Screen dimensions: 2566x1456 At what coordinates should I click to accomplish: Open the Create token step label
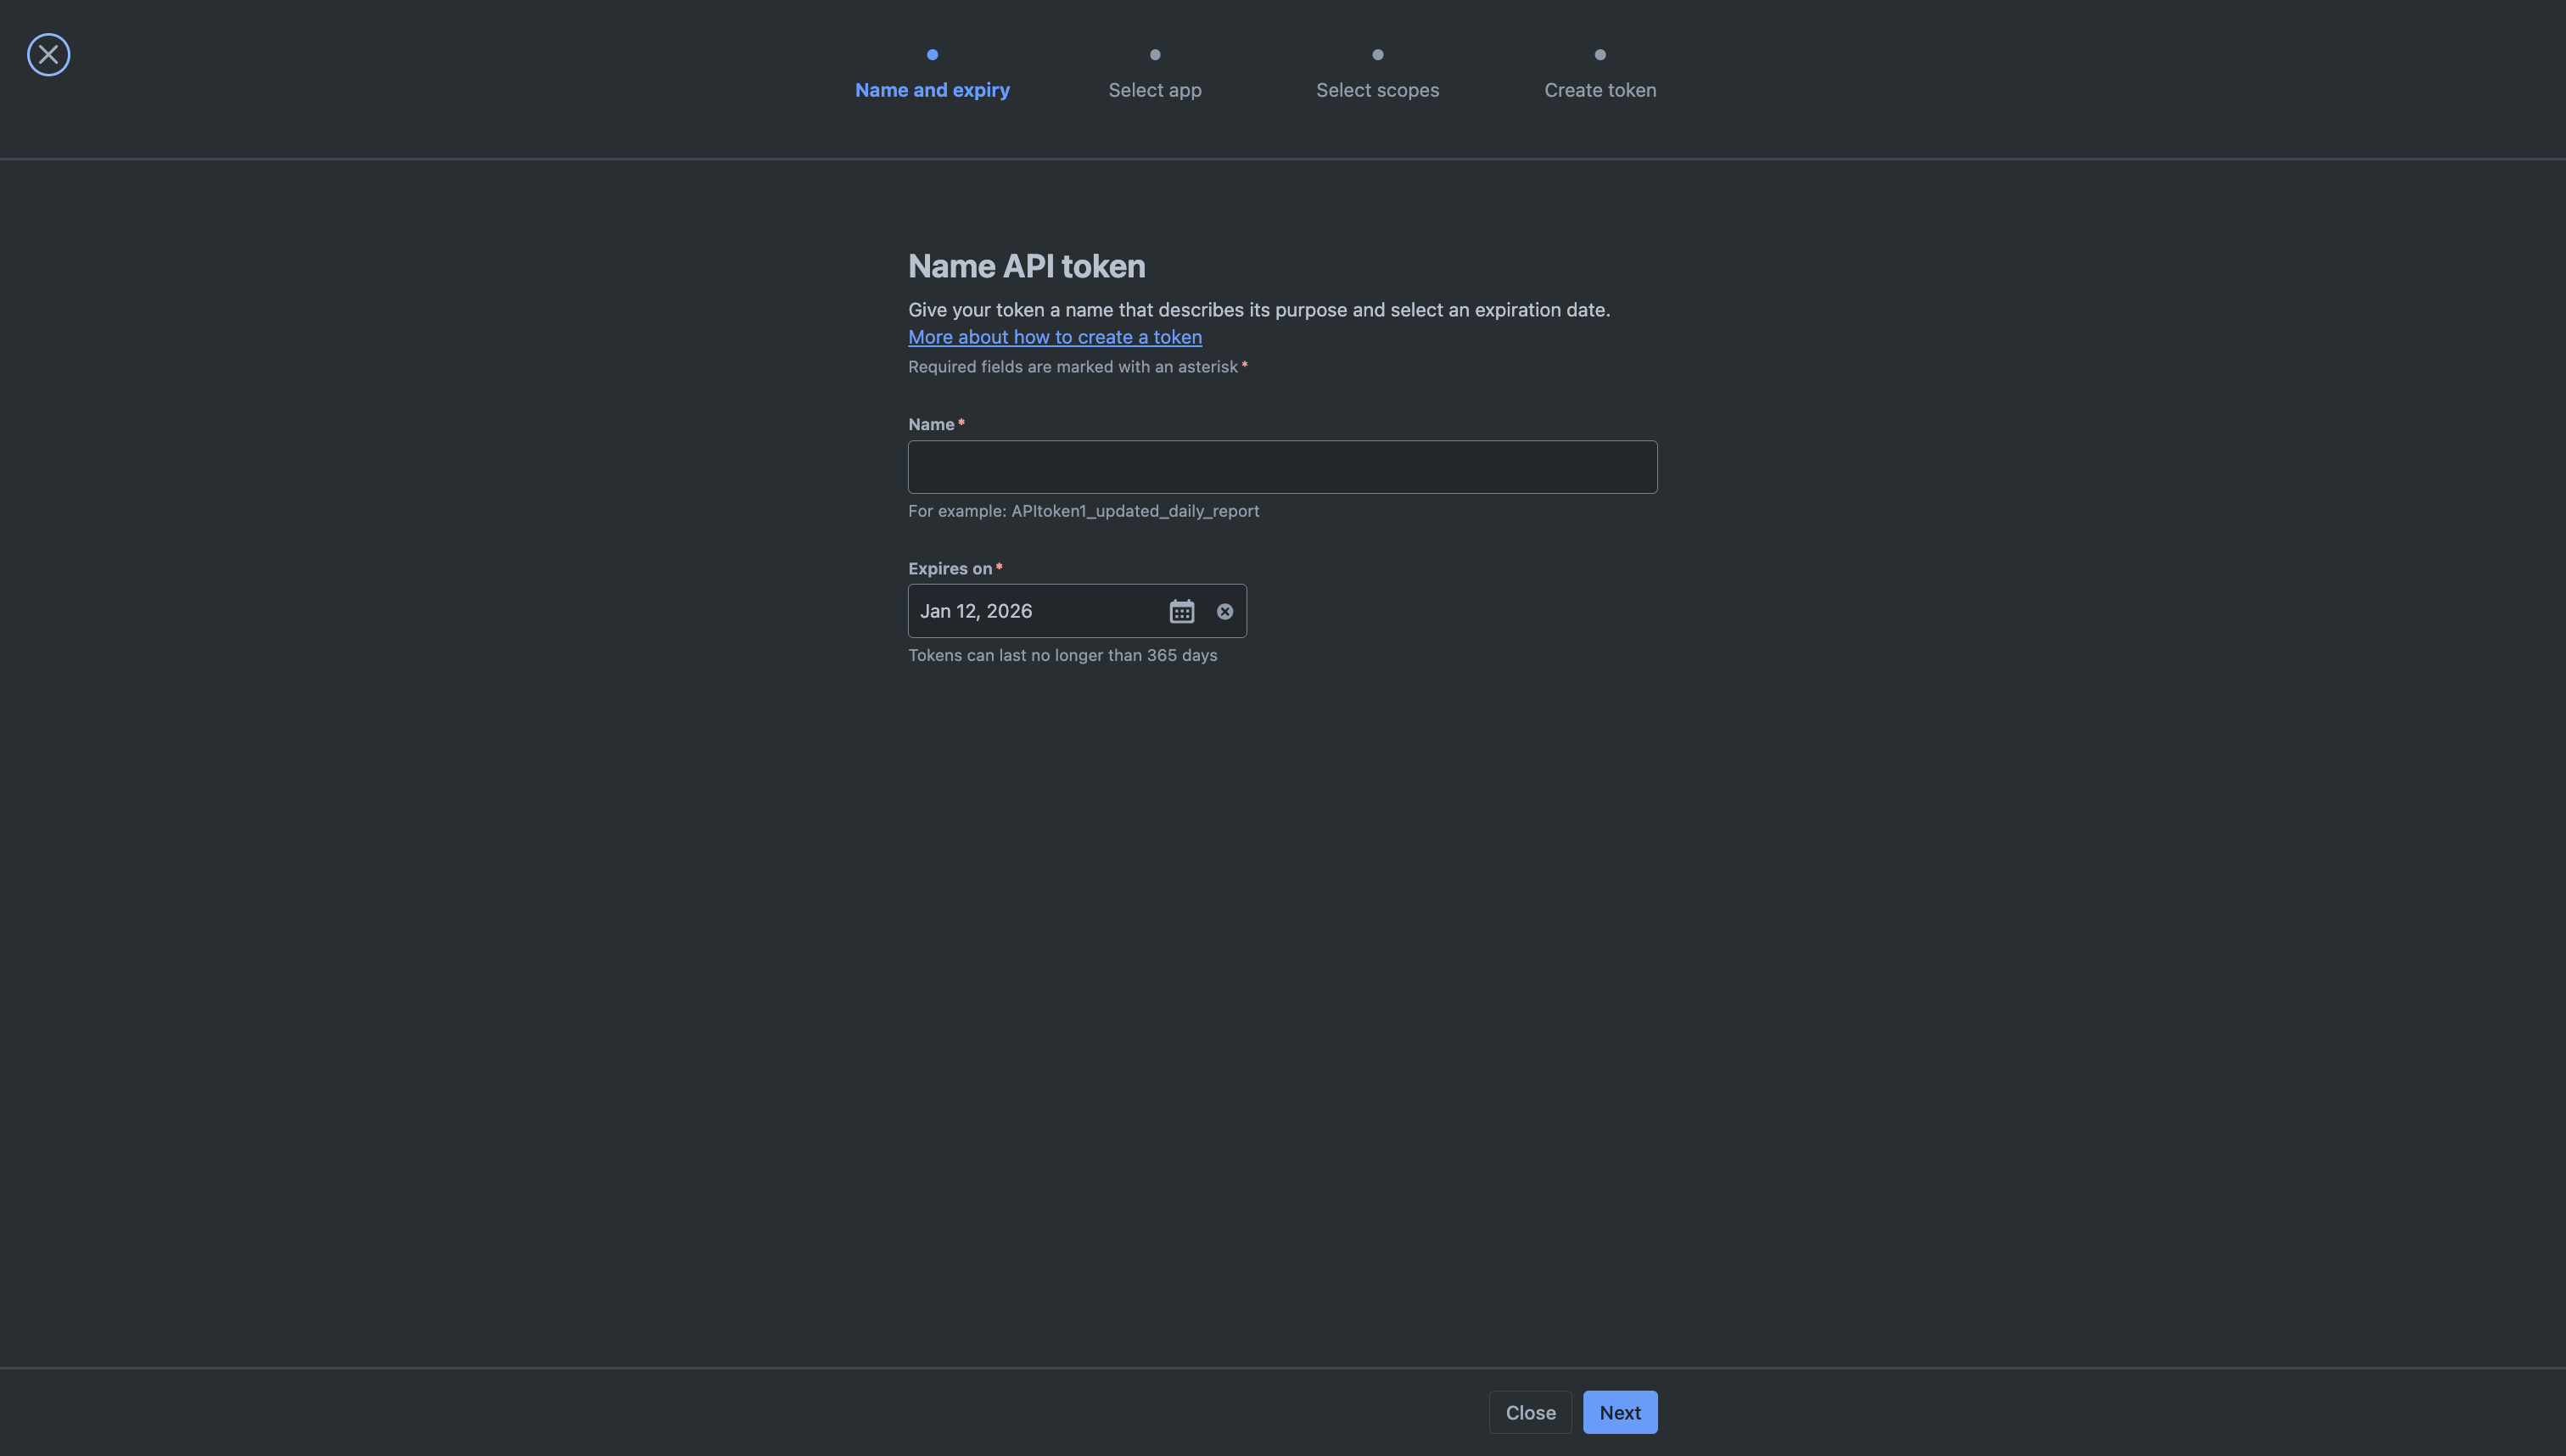[1599, 90]
